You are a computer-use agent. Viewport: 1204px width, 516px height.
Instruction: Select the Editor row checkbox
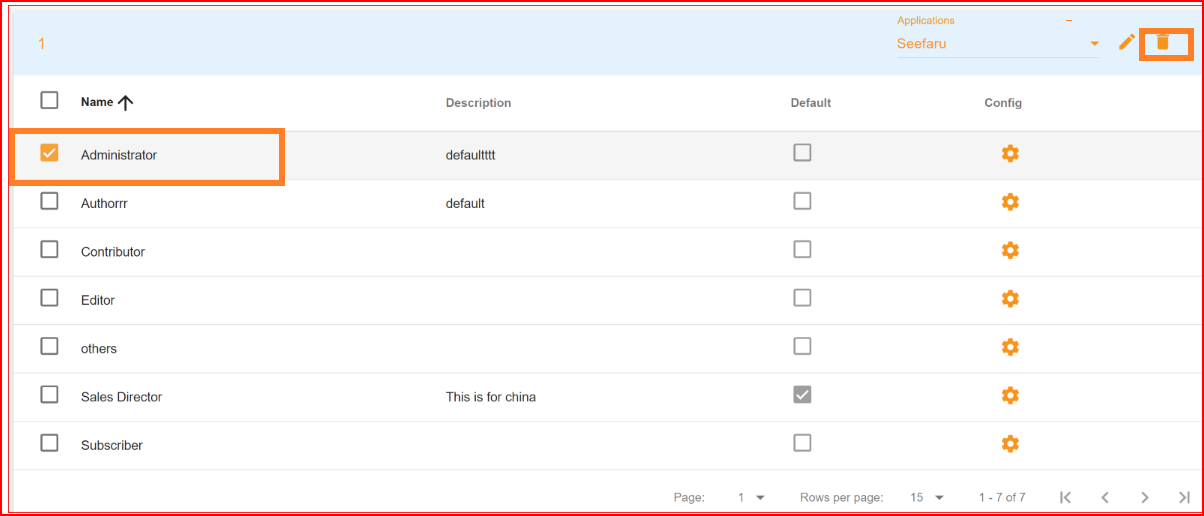coord(49,298)
